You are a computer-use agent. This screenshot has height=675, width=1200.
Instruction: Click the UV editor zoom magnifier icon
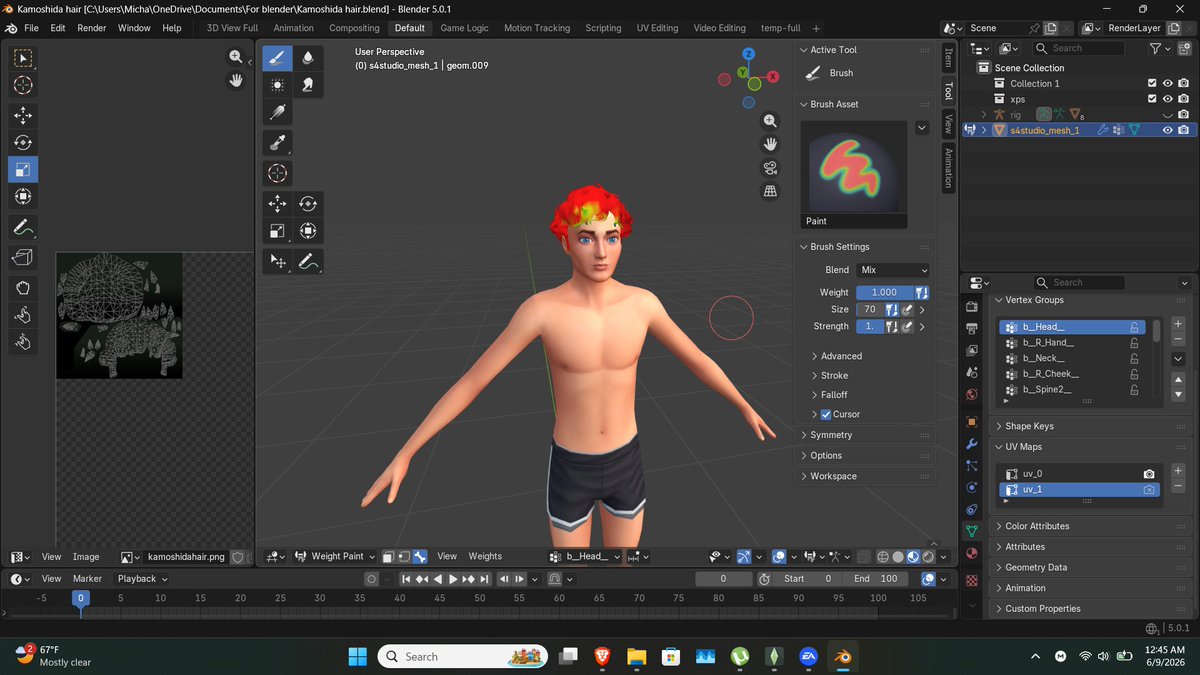click(236, 58)
